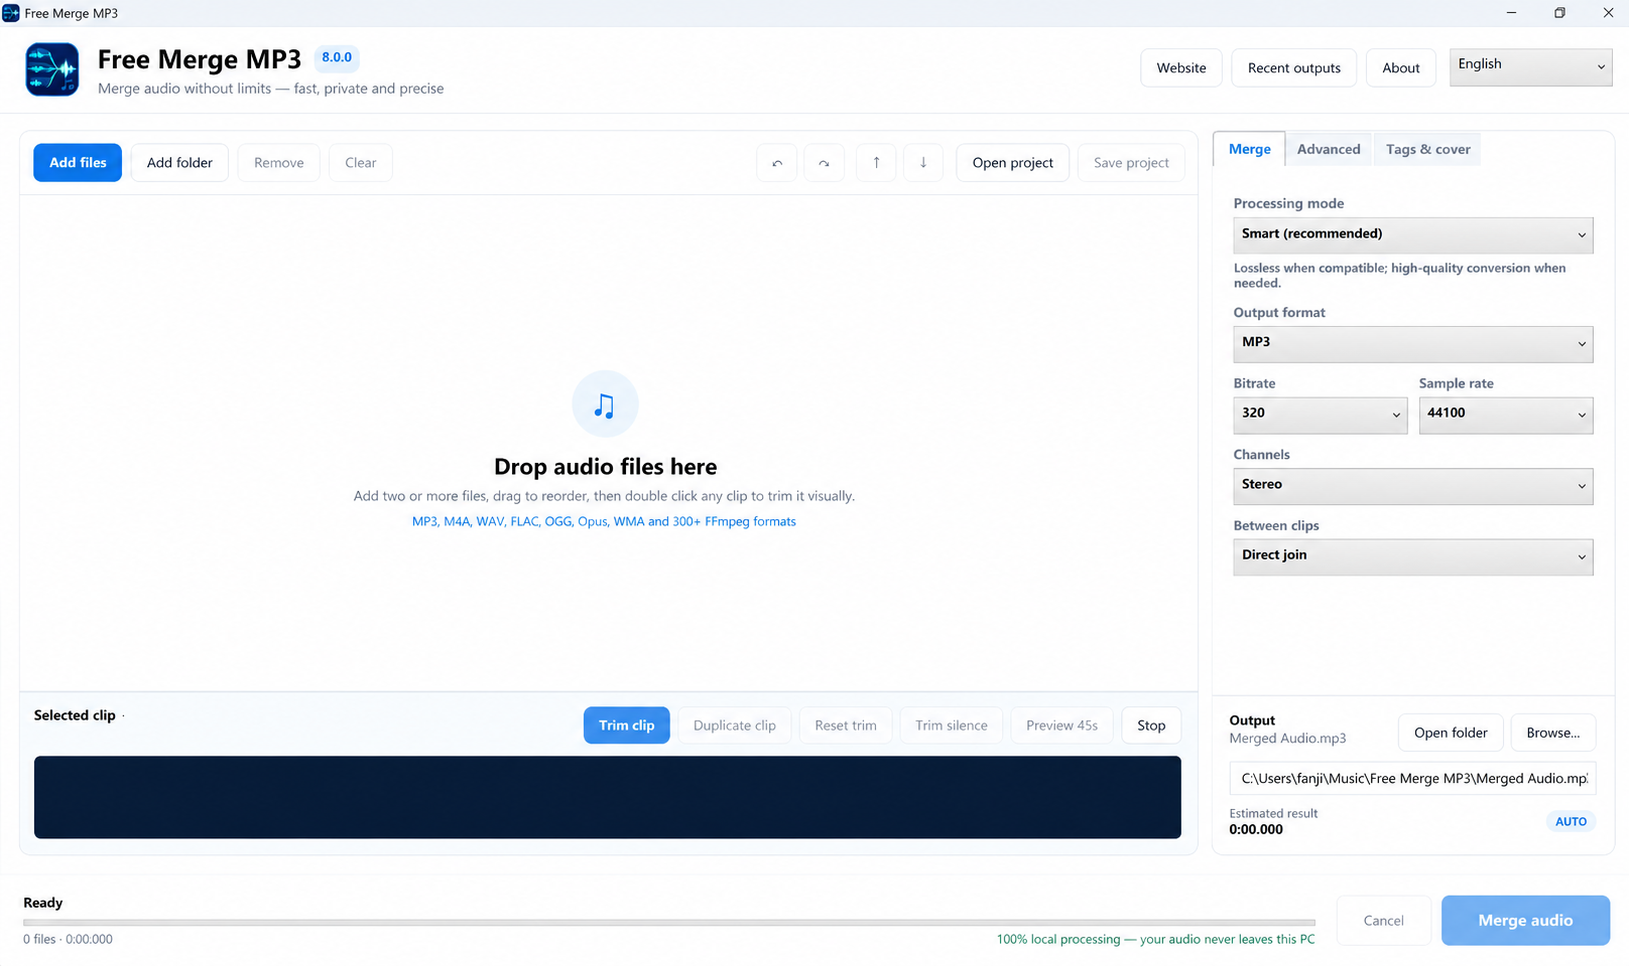1629x966 pixels.
Task: Click the undo arrow icon
Action: [x=777, y=163]
